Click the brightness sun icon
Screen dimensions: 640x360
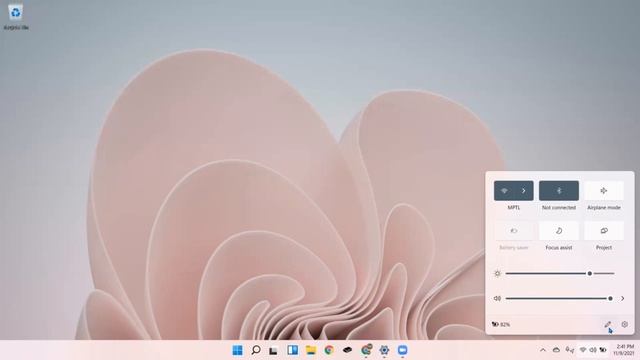point(497,273)
